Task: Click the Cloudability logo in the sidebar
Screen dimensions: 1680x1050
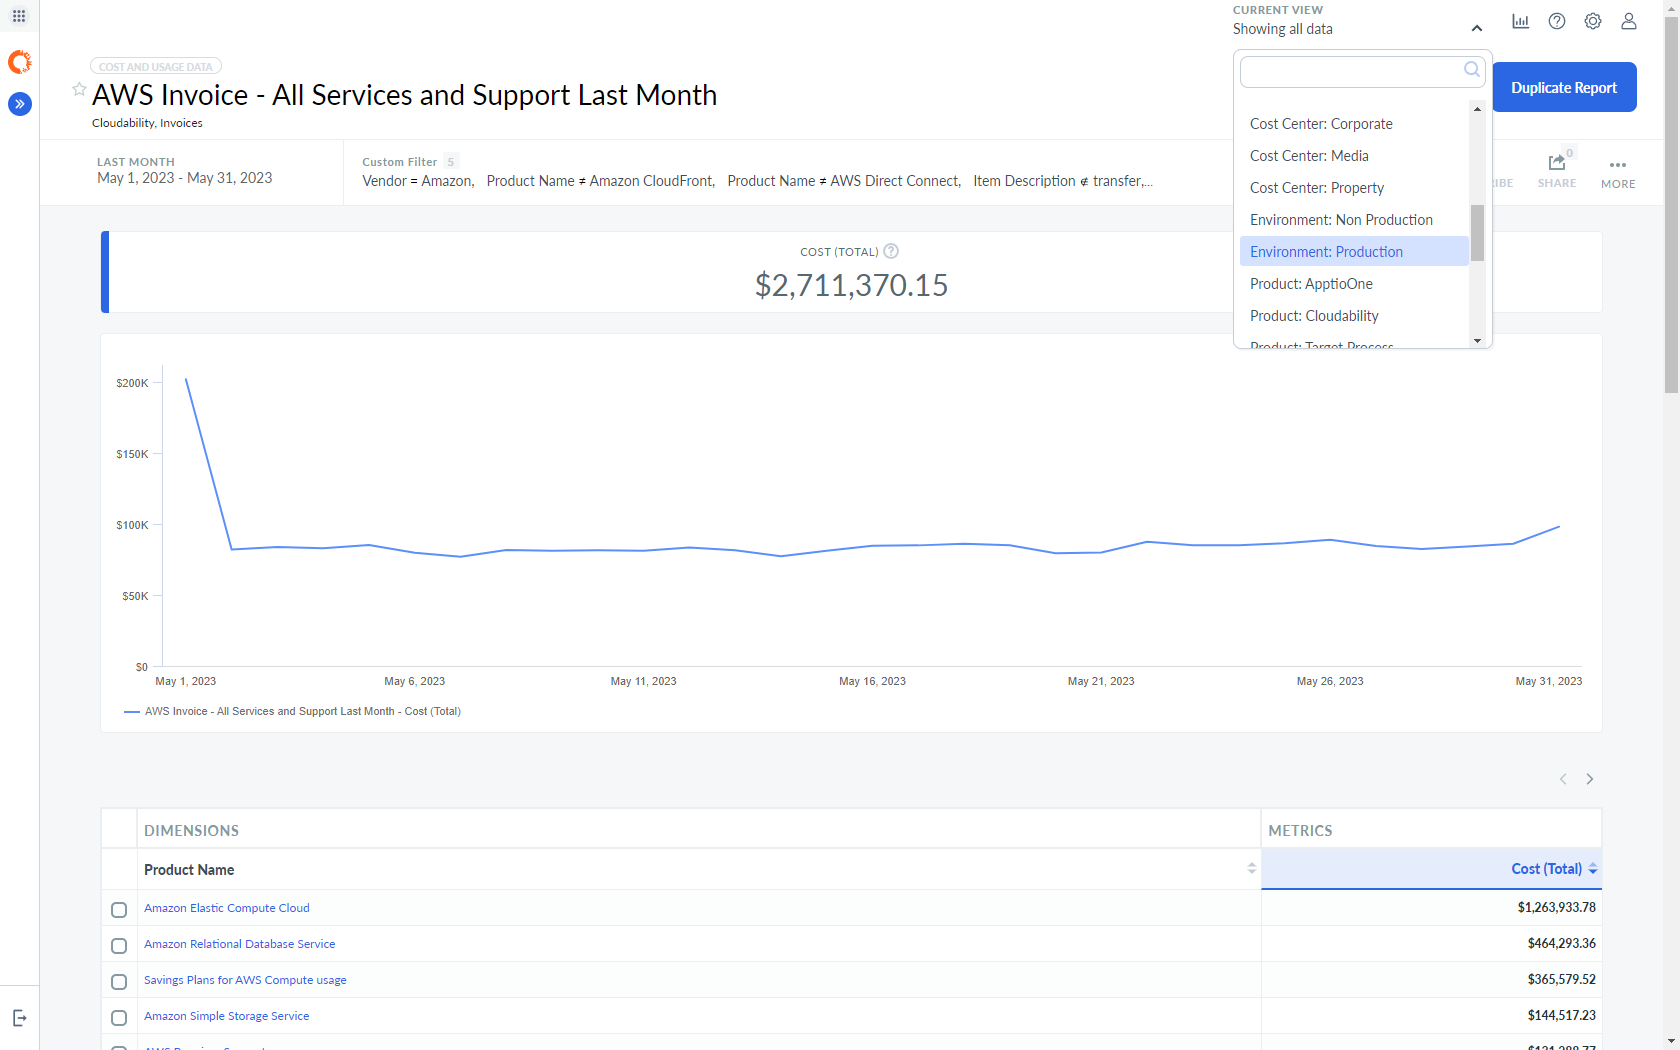Action: 19,61
